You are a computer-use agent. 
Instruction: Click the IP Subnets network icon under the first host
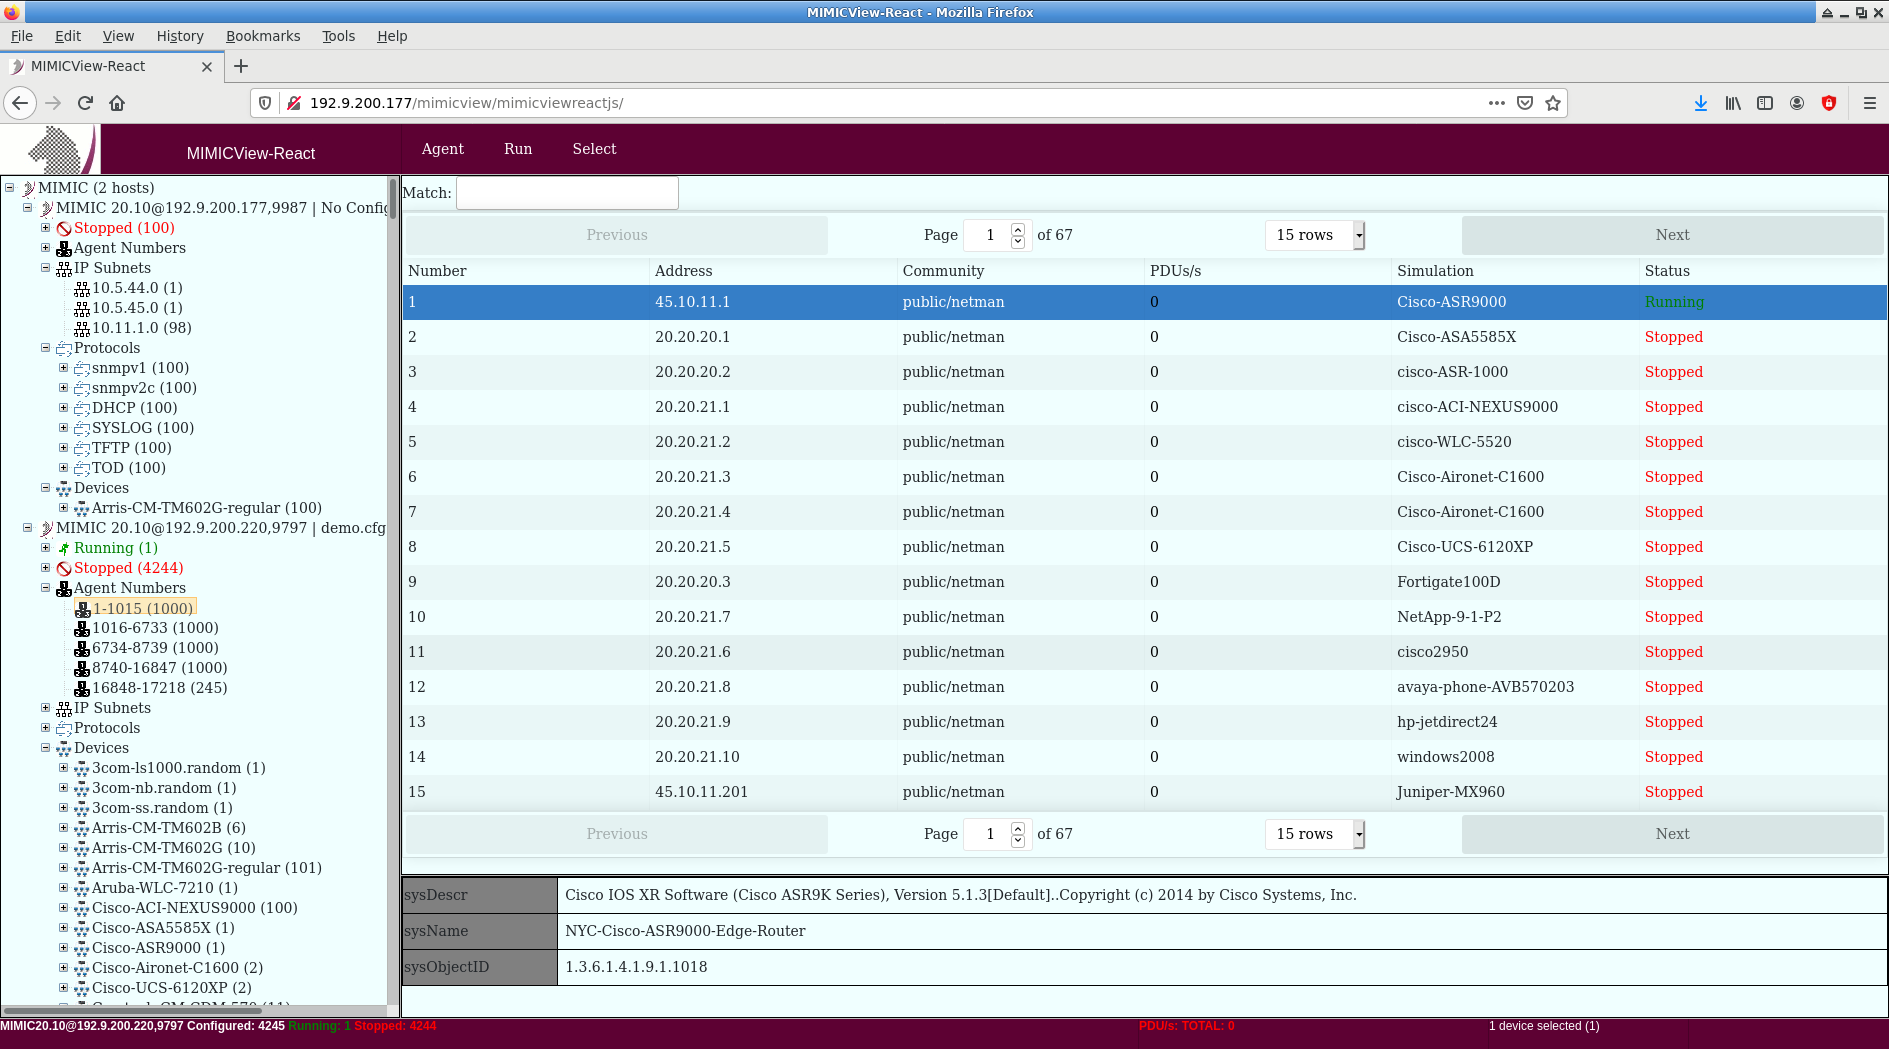[x=64, y=268]
